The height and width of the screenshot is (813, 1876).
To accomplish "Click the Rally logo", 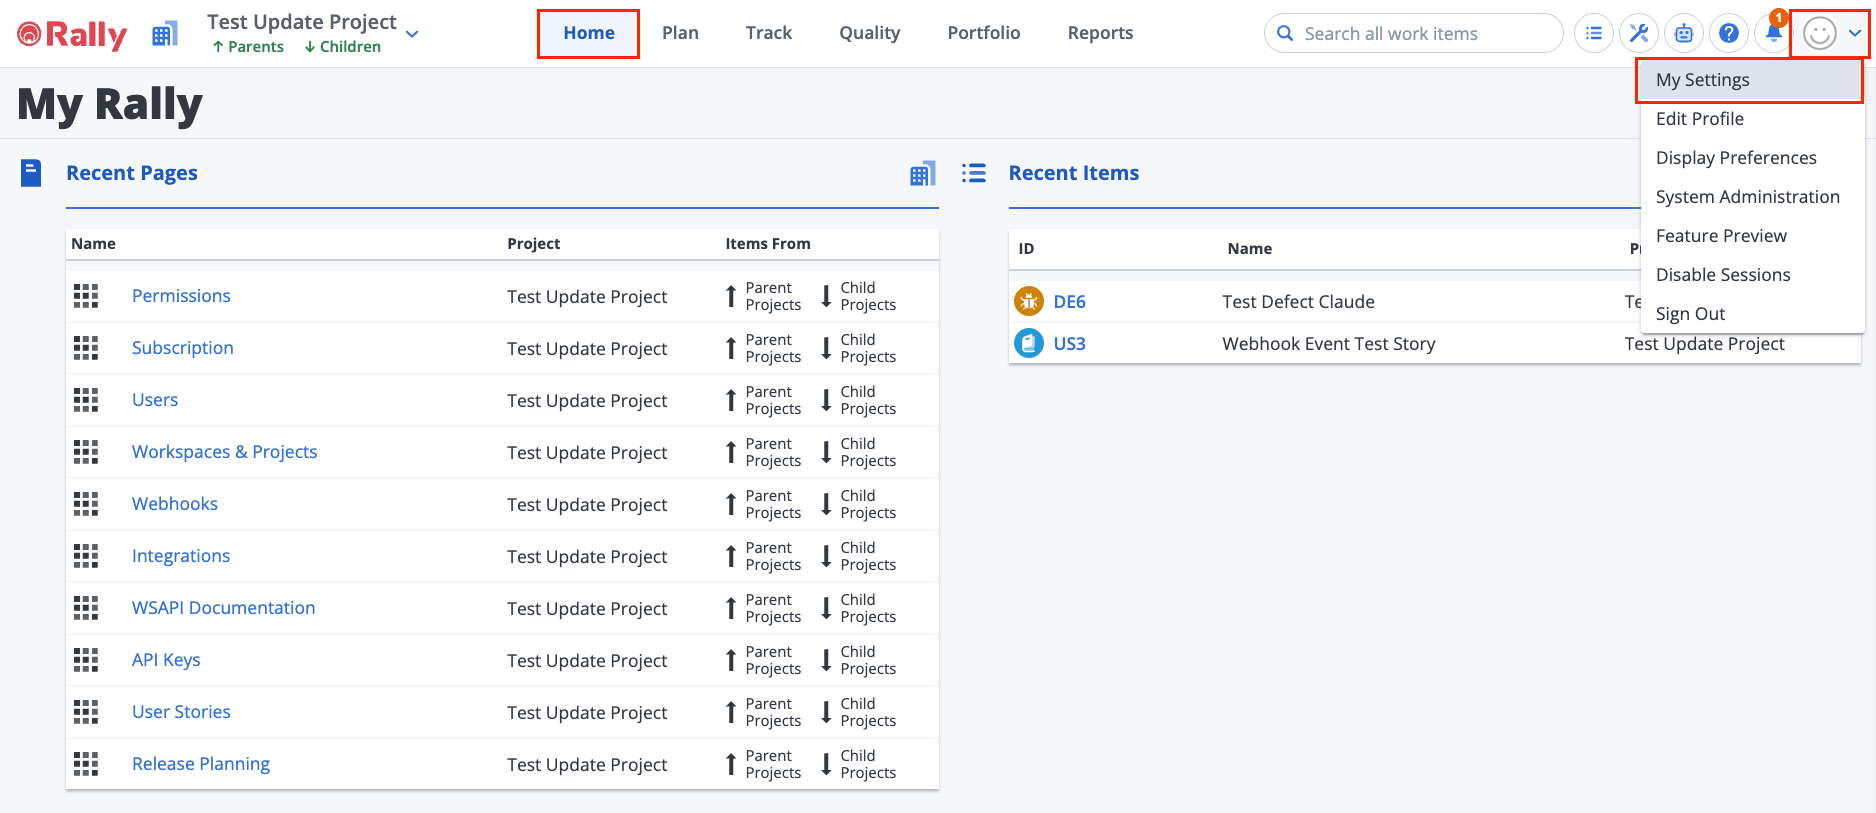I will pos(72,35).
